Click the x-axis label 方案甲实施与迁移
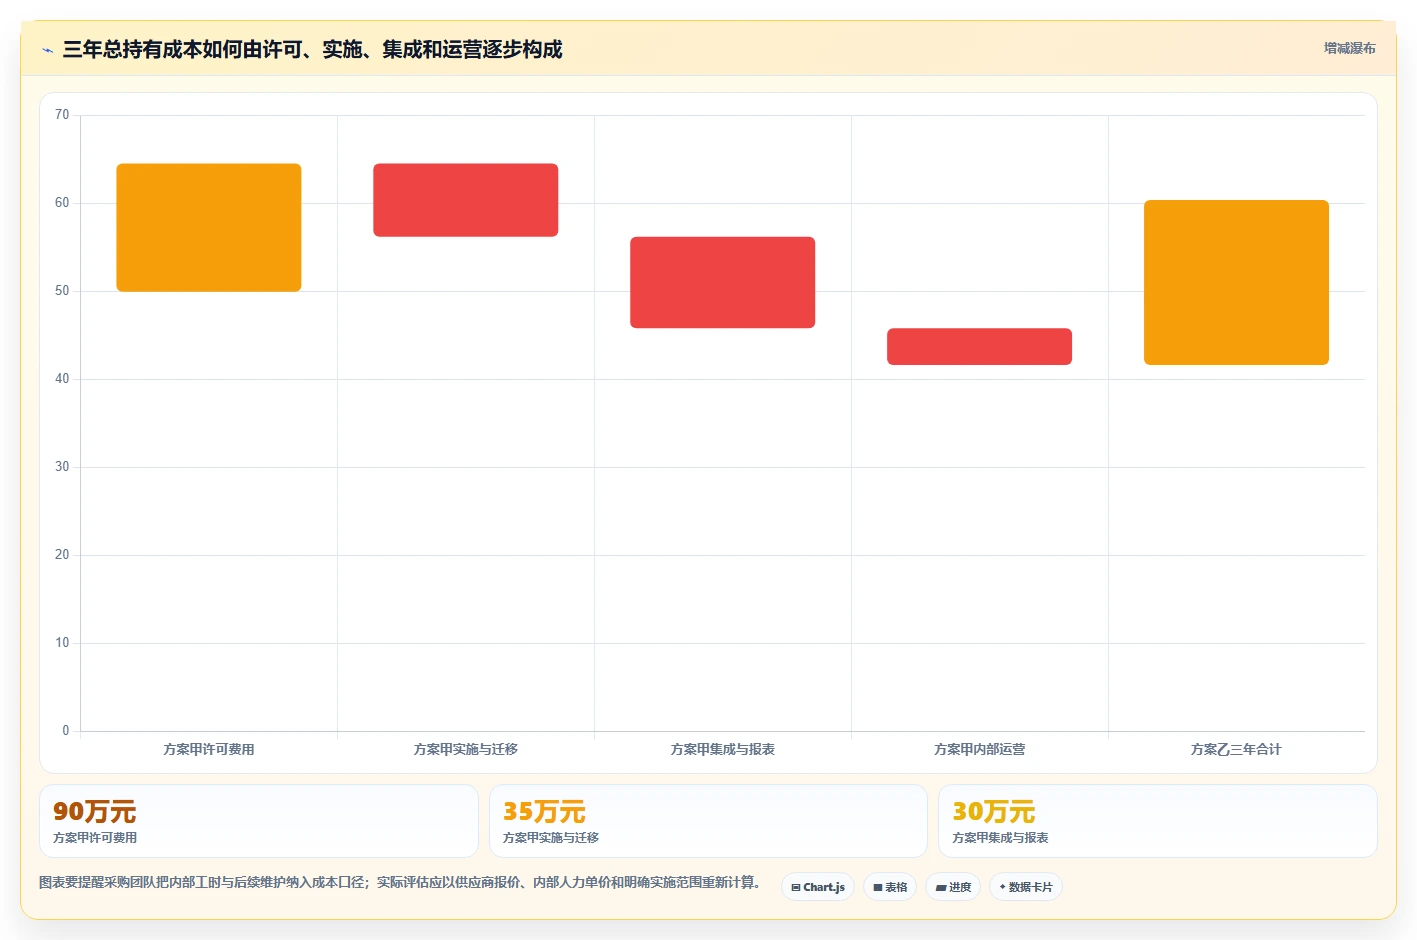This screenshot has height=940, width=1417. click(466, 749)
